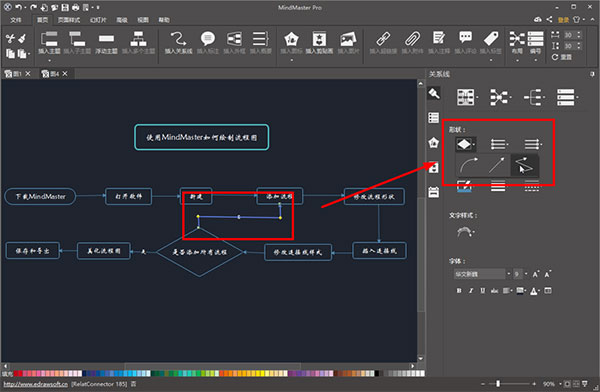Screen dimensions: 600x392
Task: Select the straight arrow relationship line shape
Action: 496,165
